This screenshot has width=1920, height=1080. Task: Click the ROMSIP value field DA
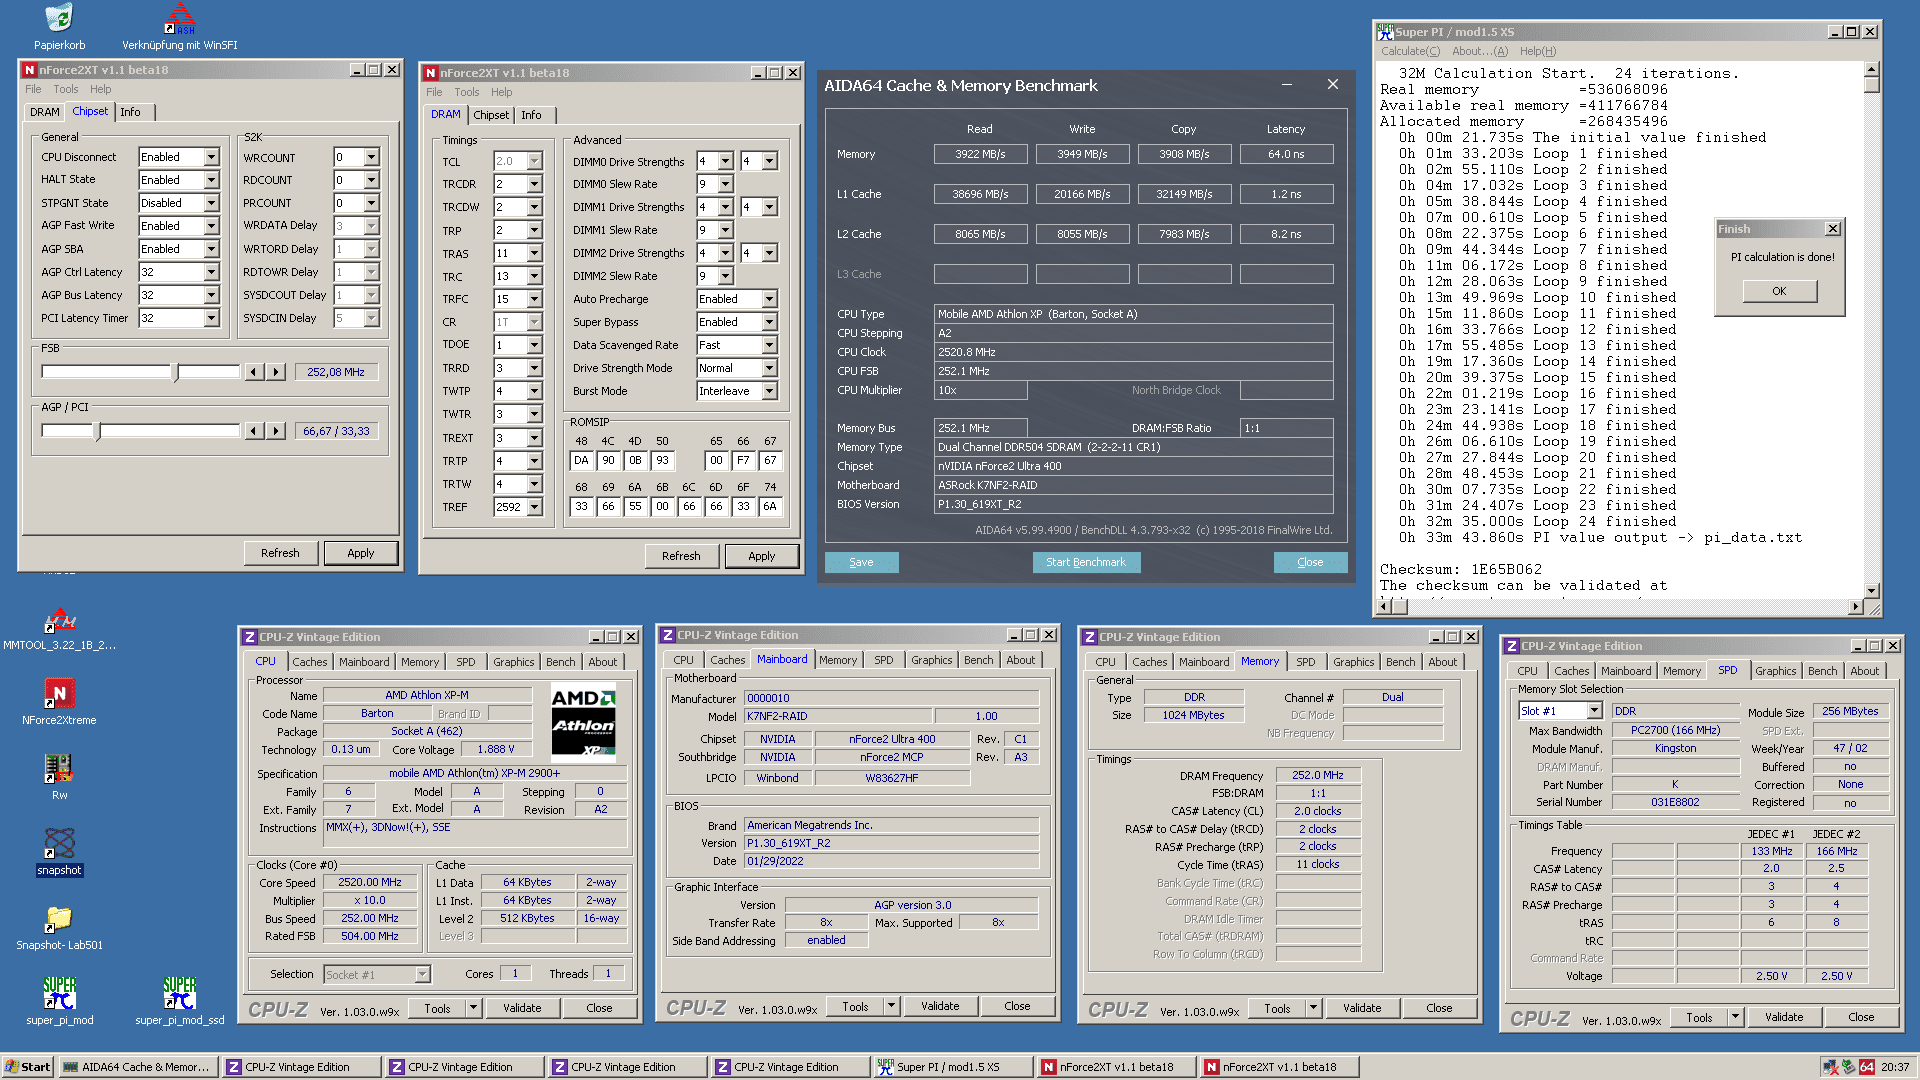tap(581, 461)
